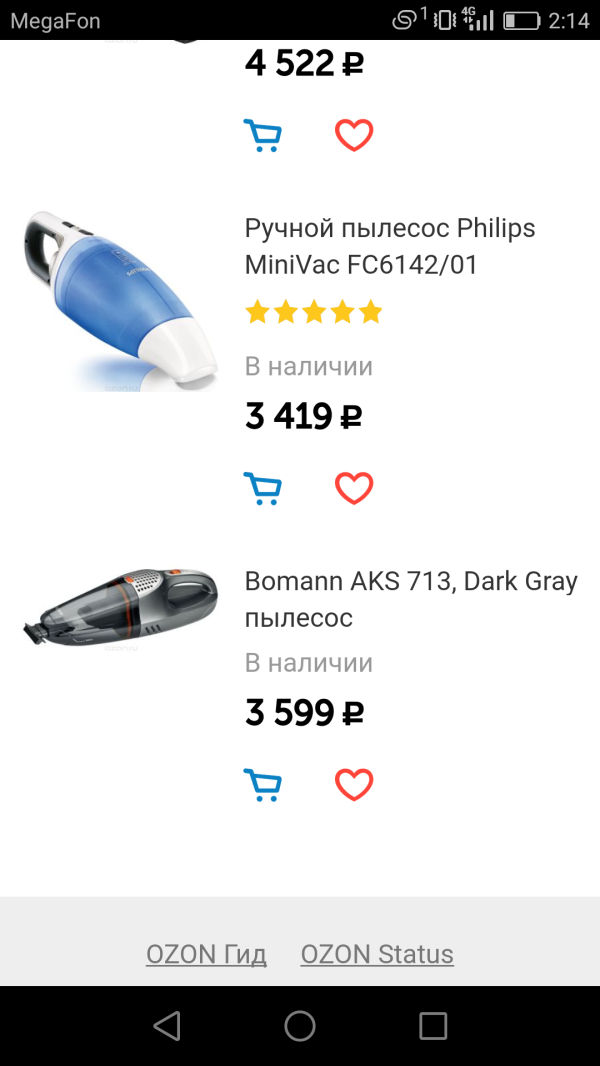Tap the blue Philips vacuum image

coord(120,298)
